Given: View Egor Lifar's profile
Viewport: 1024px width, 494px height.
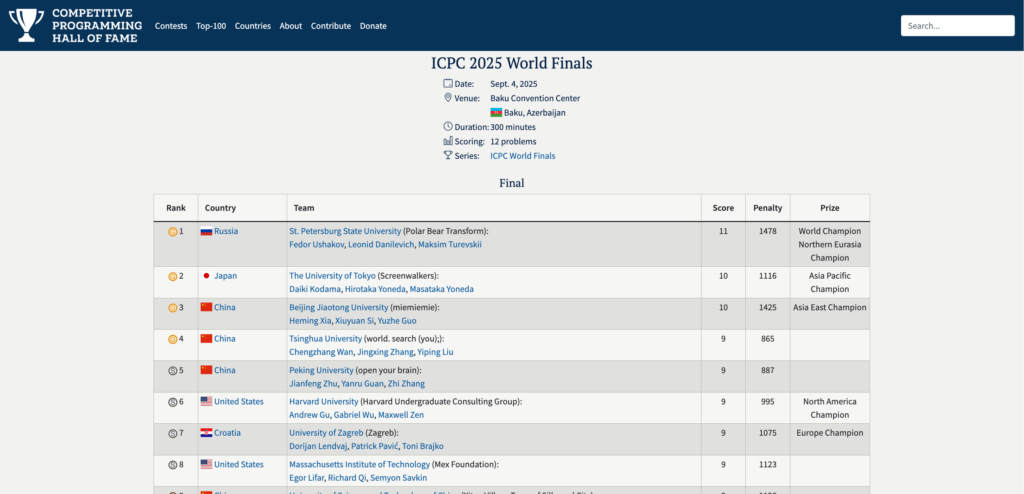Looking at the screenshot, I should click(x=306, y=478).
